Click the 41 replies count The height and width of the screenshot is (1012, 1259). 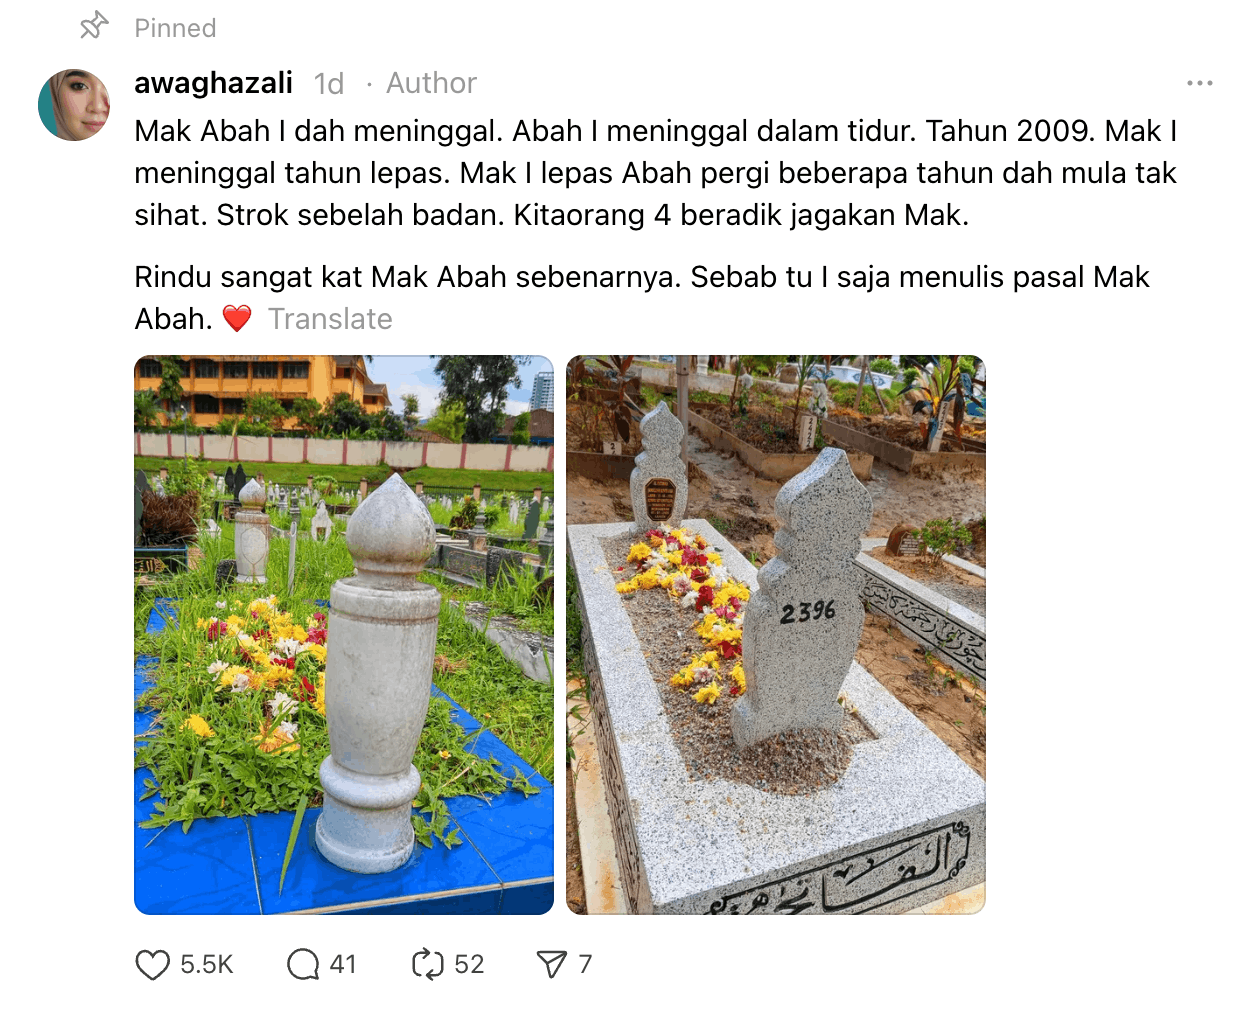(x=343, y=965)
